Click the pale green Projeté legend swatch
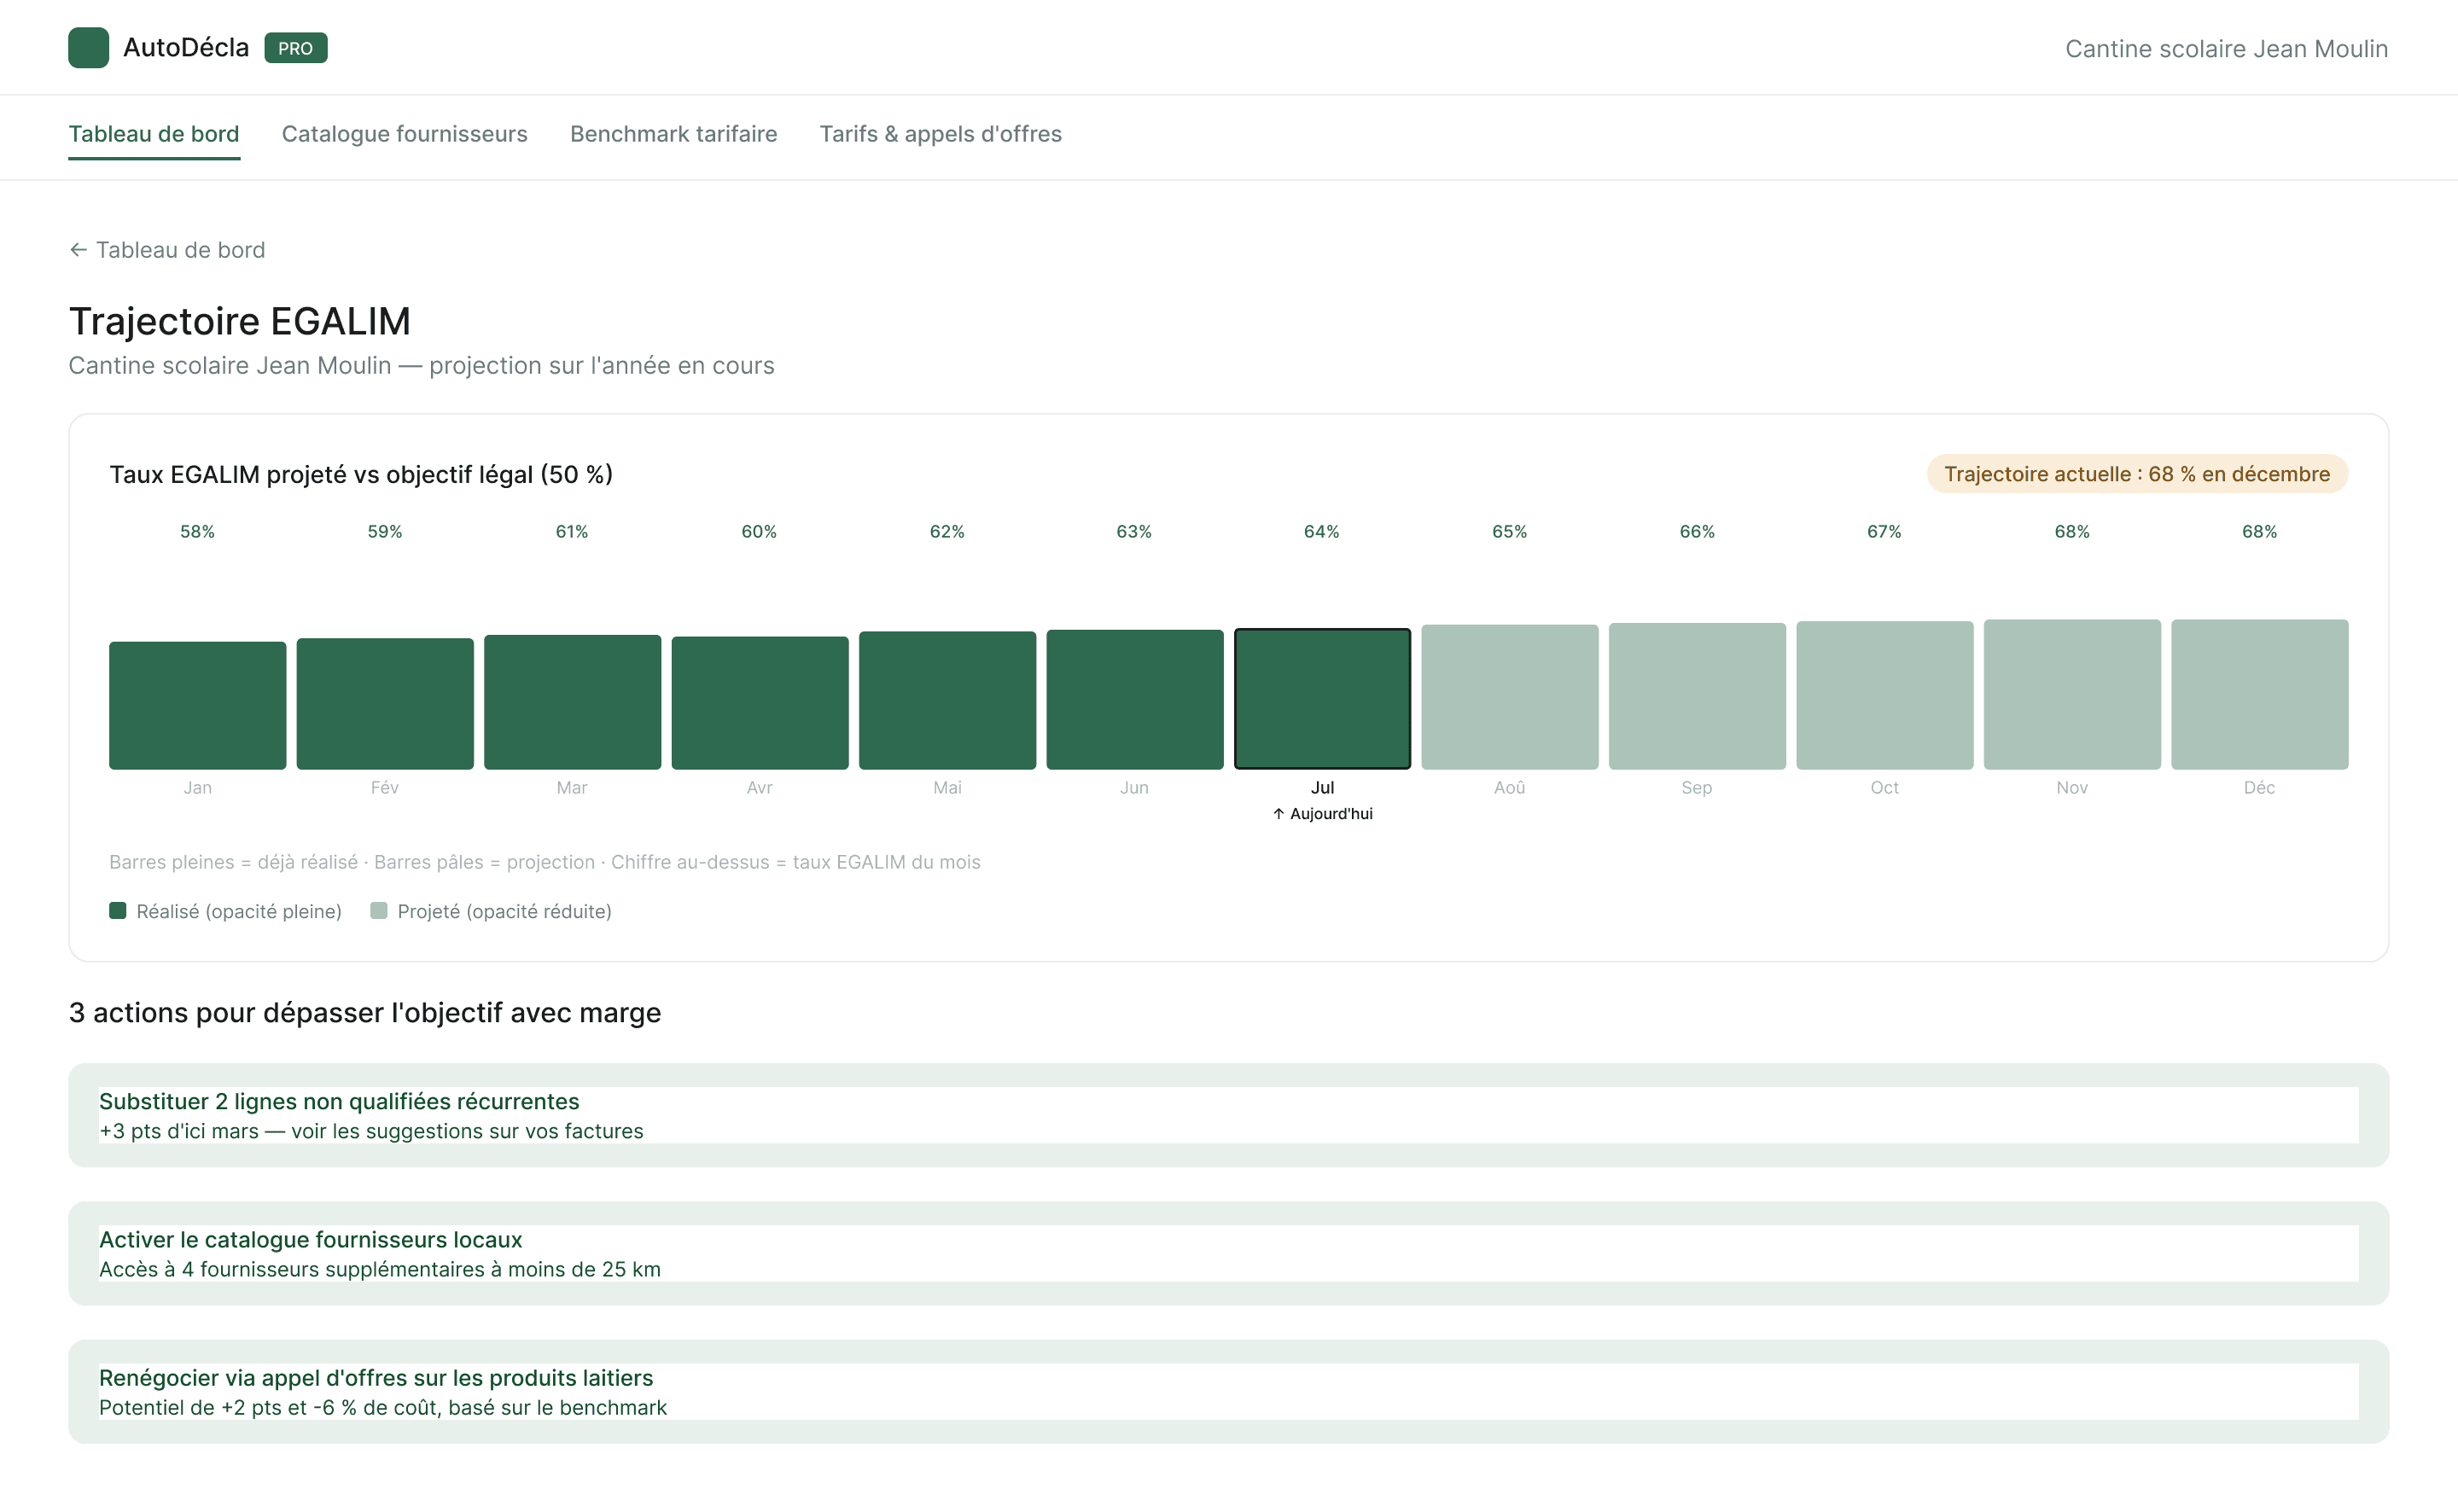2458x1512 pixels. 379,910
